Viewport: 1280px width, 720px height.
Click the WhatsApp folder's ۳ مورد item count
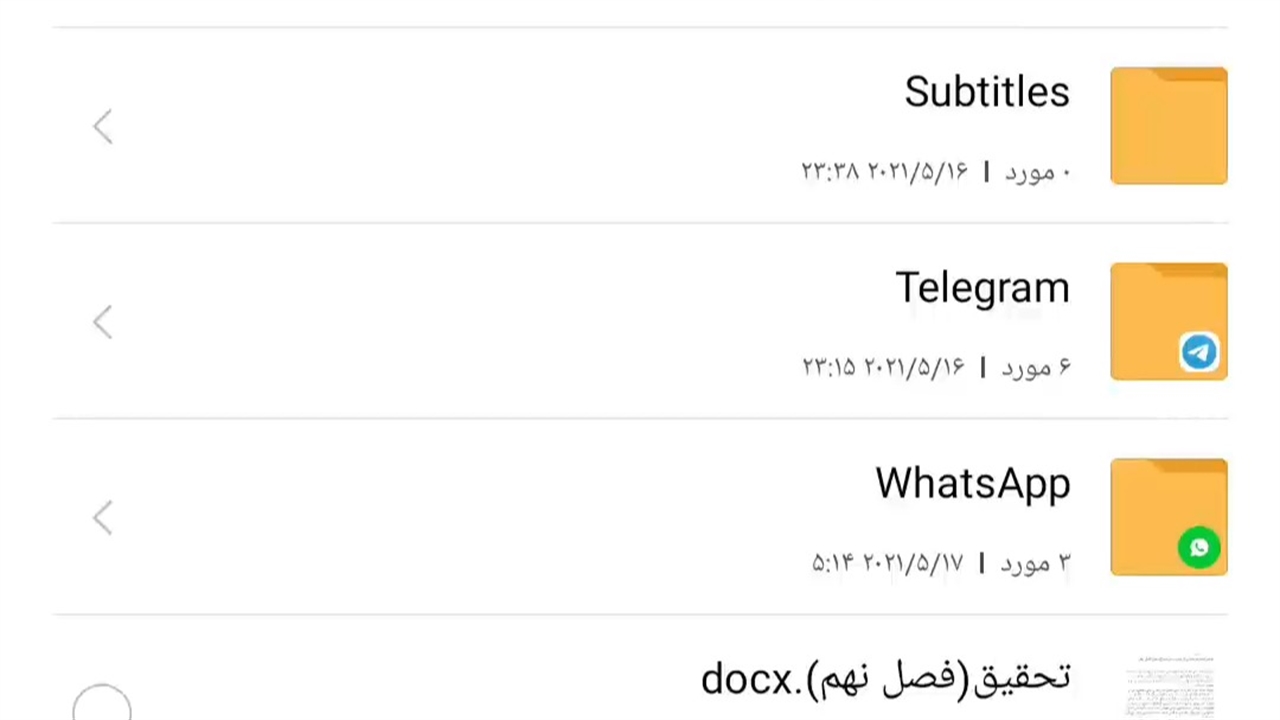pyautogui.click(x=1036, y=564)
